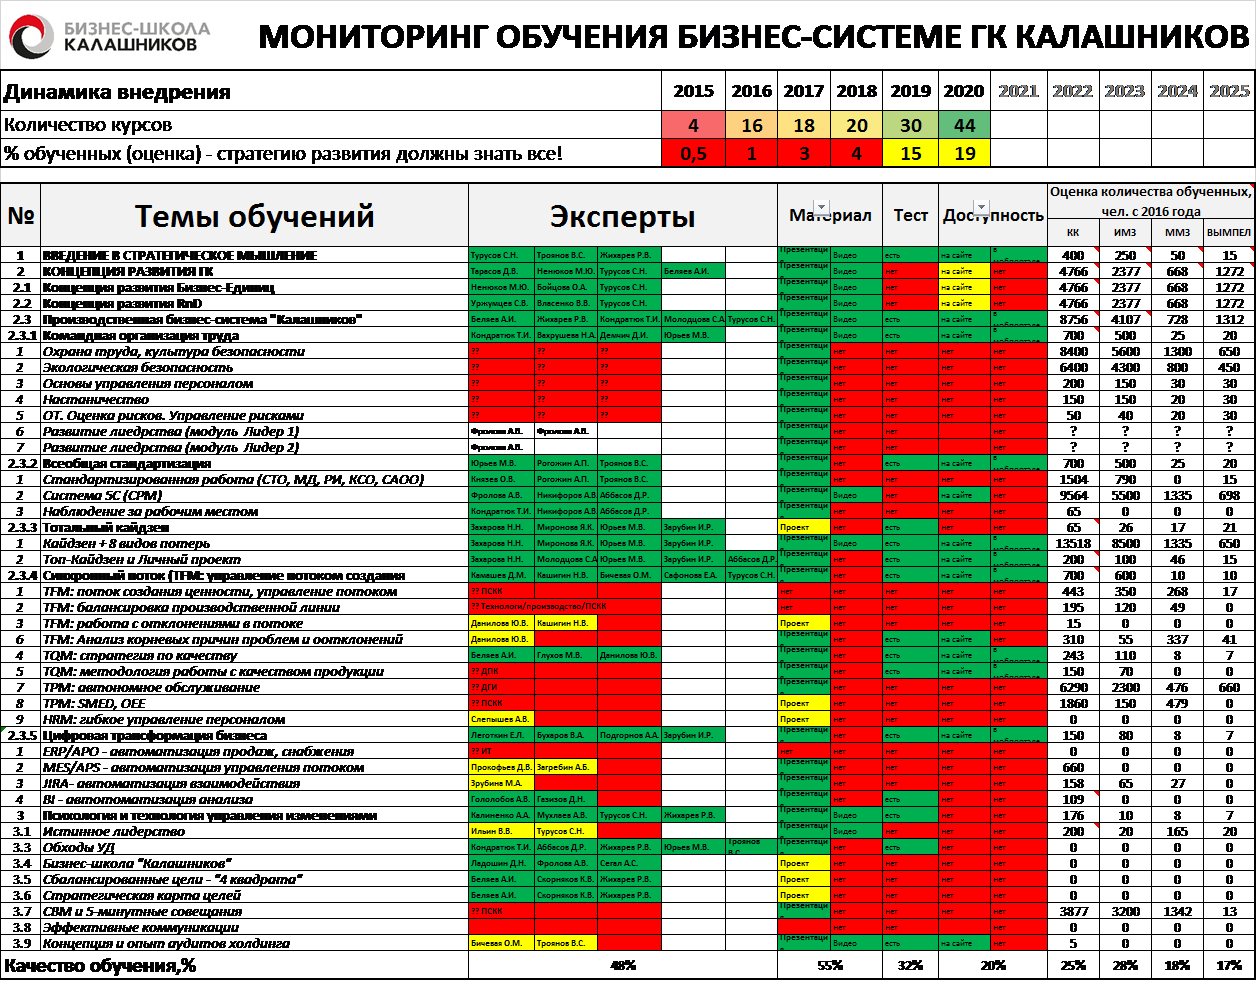This screenshot has height=981, width=1257.
Task: Select the yellow 19 percent cell under 2020
Action: 964,153
